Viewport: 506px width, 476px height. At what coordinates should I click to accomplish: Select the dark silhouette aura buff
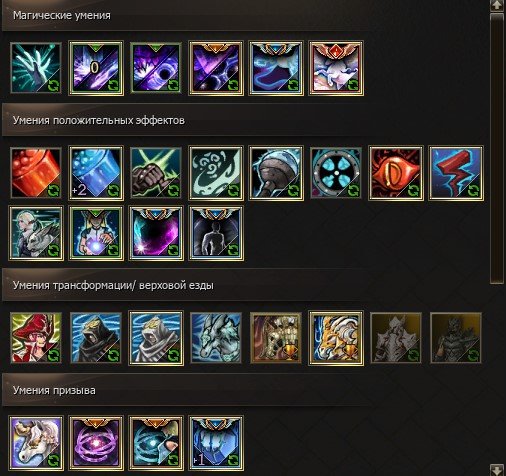216,233
